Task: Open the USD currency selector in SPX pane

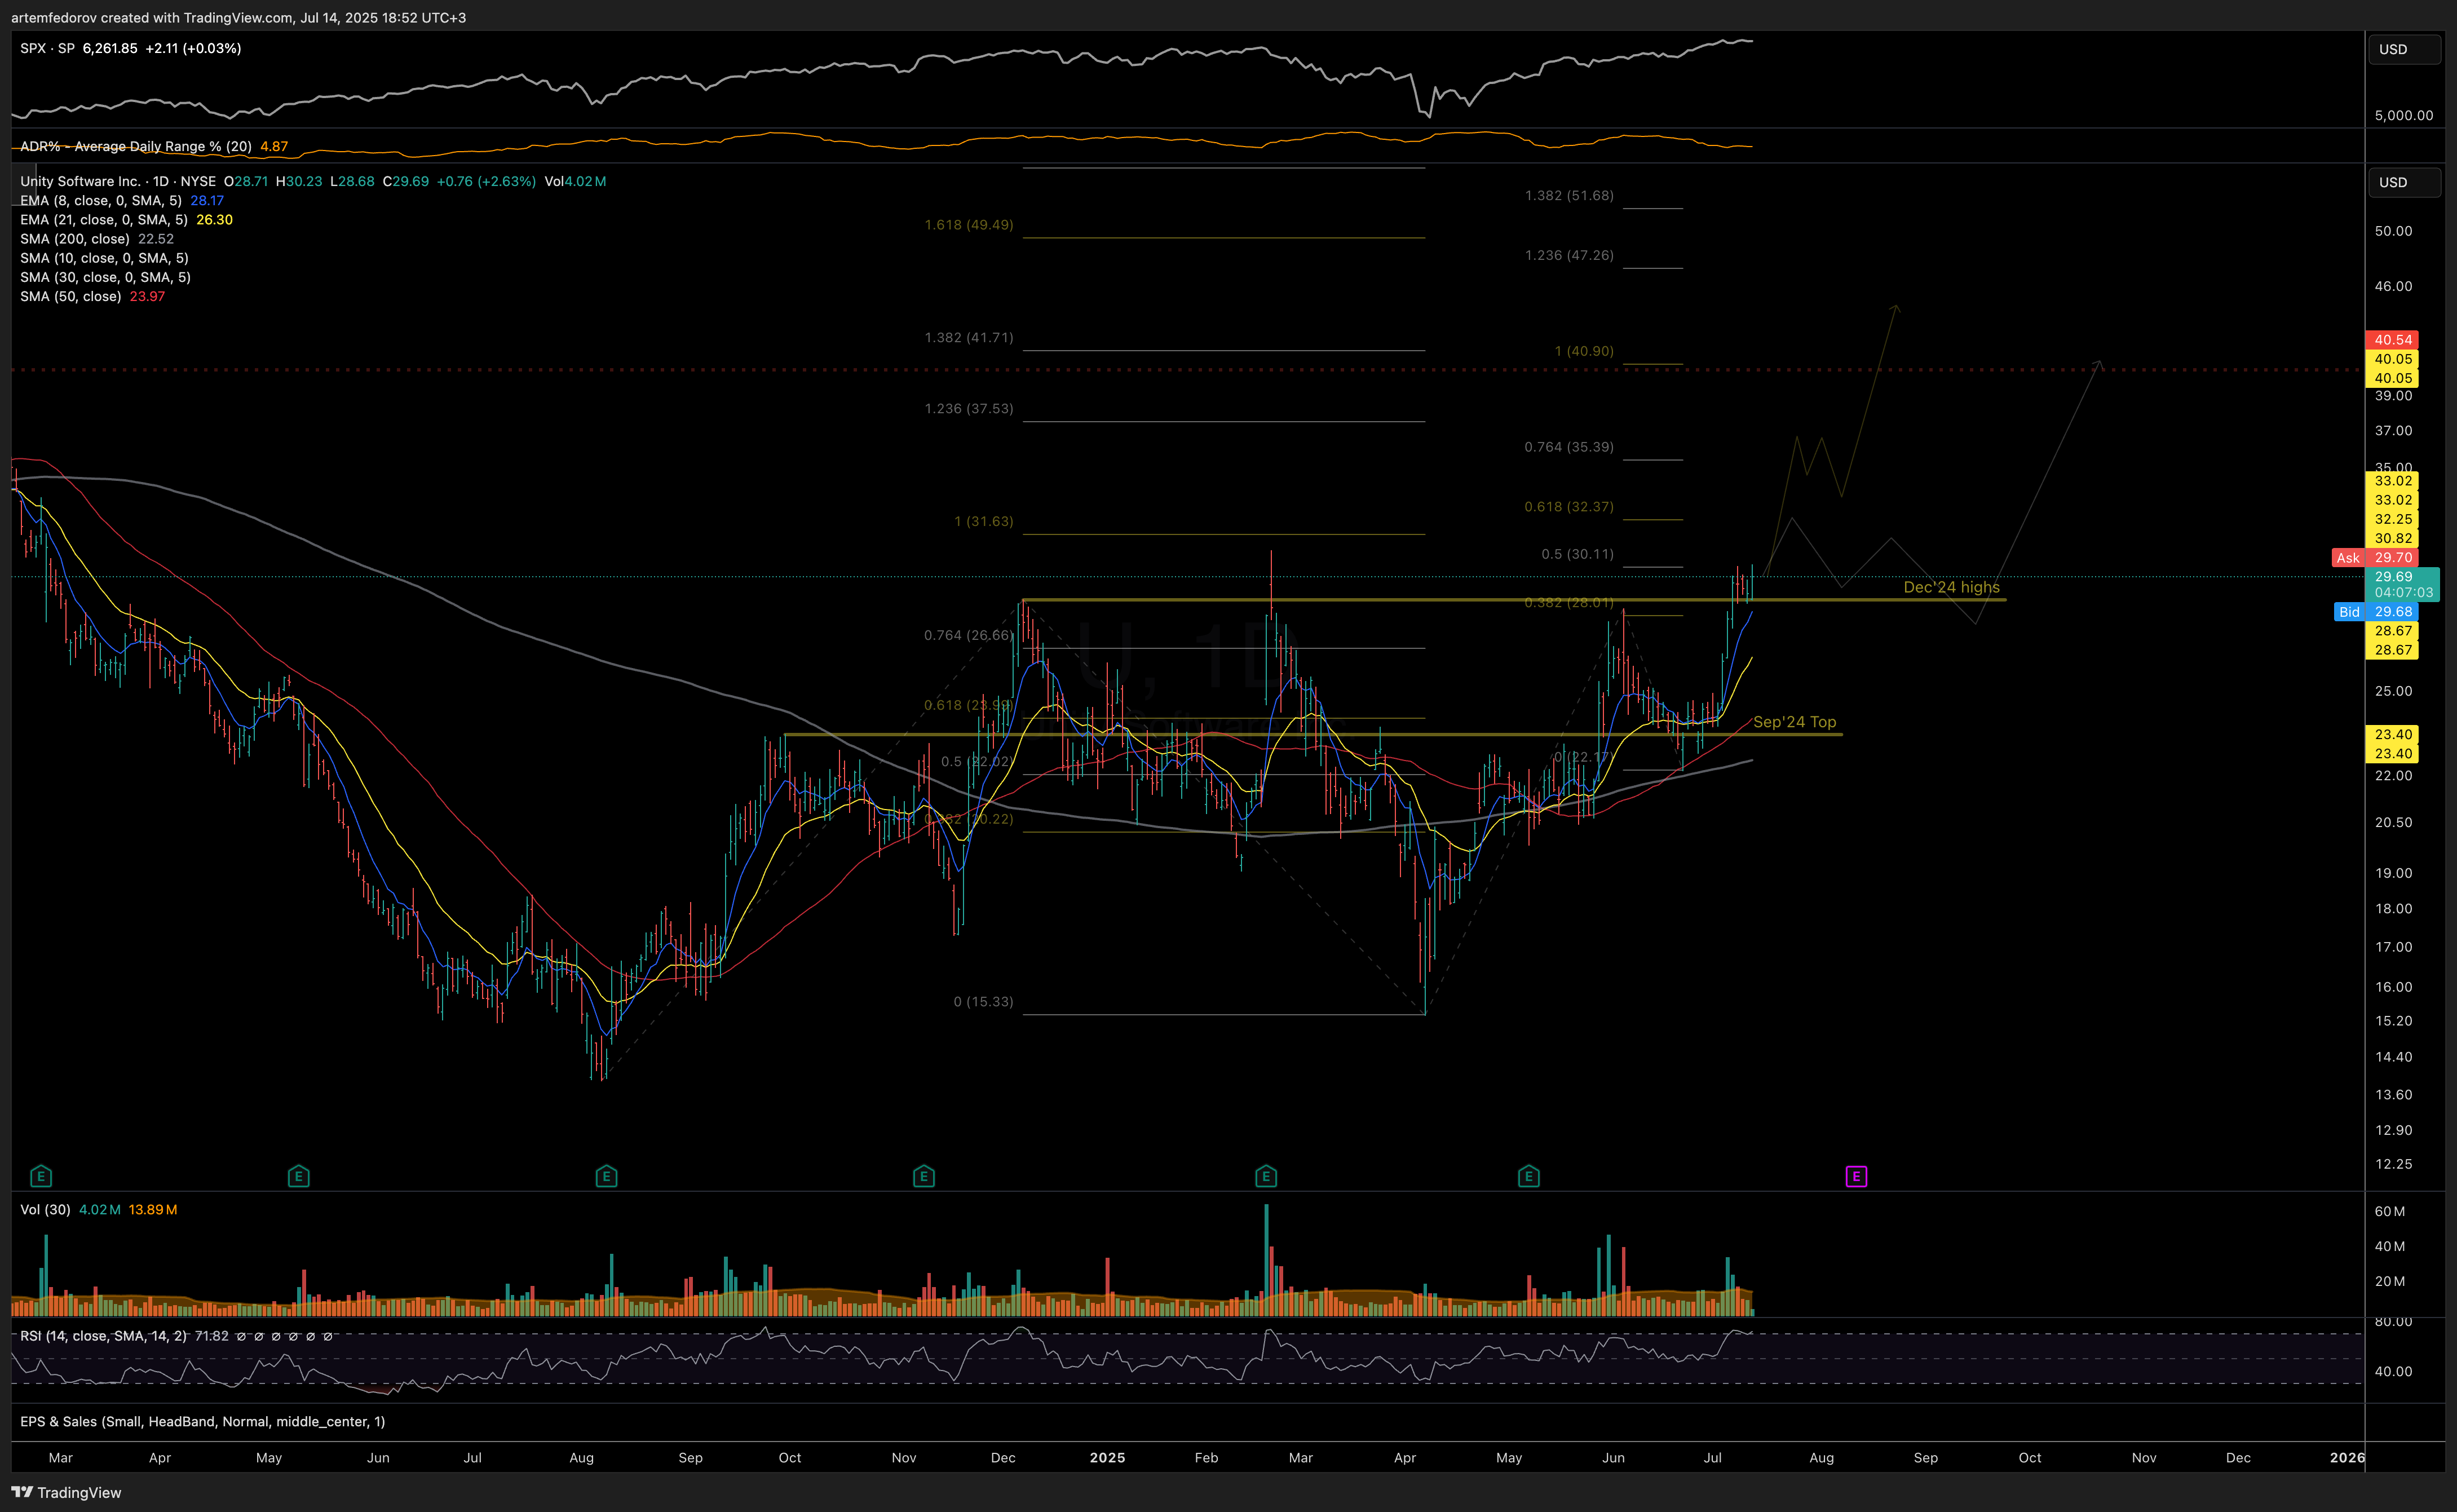Action: point(2404,49)
